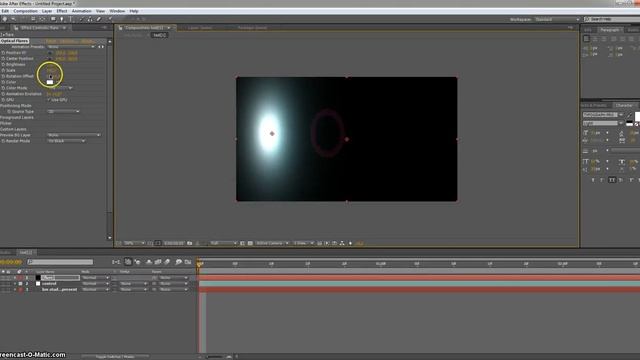
Task: Open Active Camera view dropdown
Action: 272,243
